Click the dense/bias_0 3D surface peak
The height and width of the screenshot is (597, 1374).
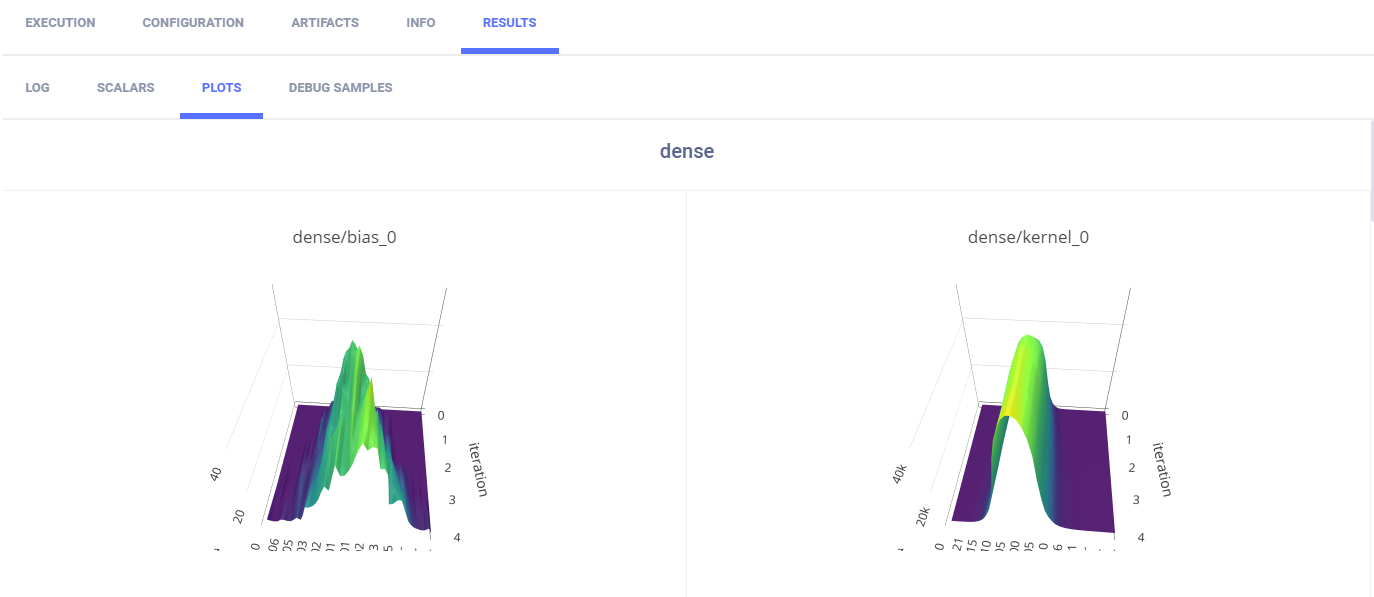point(352,350)
